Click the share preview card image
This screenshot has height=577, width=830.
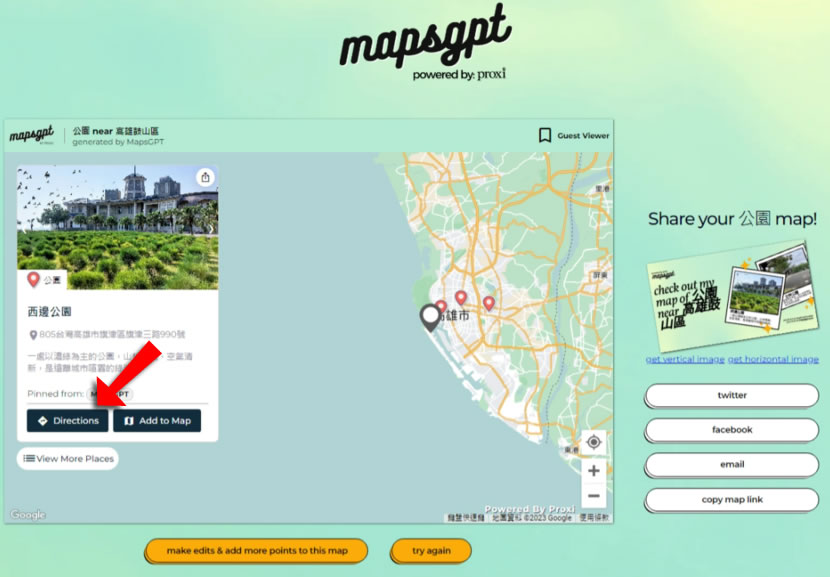coord(733,296)
